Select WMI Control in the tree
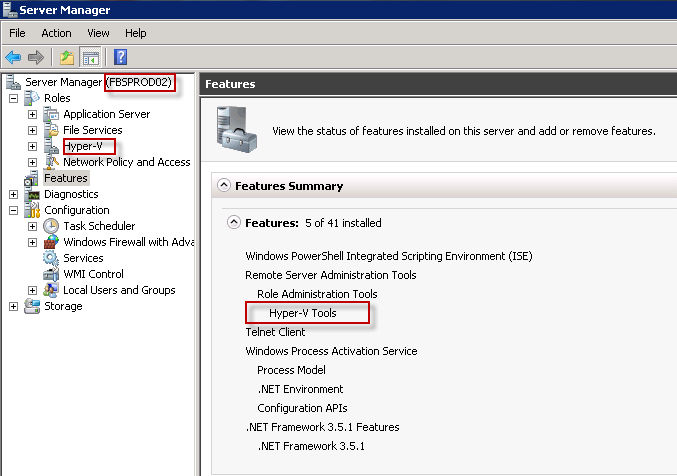The width and height of the screenshot is (677, 476). [93, 274]
